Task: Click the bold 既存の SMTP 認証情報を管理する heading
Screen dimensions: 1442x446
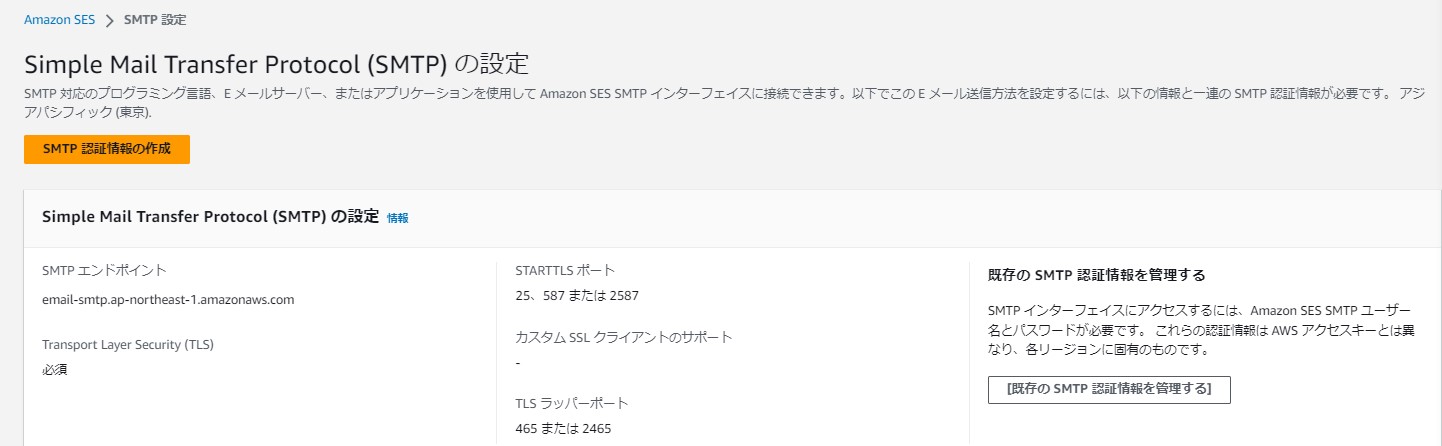Action: coord(1096,274)
